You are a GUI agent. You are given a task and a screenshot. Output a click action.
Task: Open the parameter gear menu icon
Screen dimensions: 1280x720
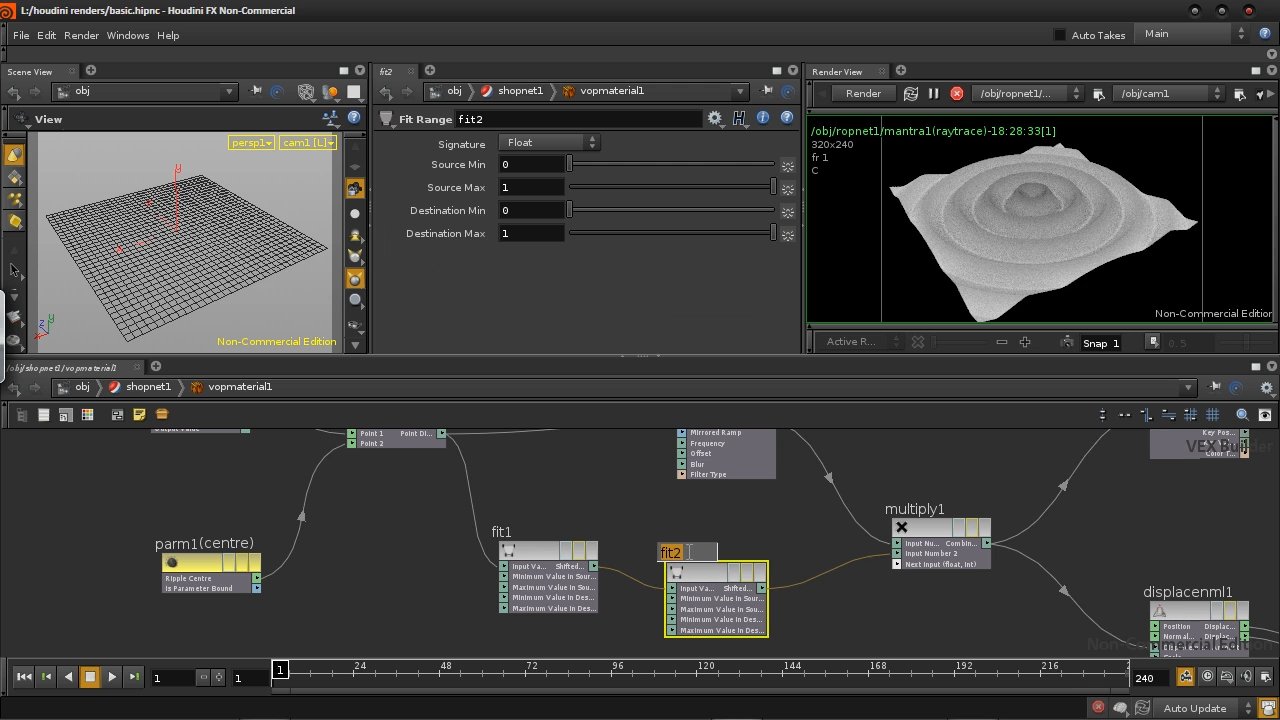point(715,117)
